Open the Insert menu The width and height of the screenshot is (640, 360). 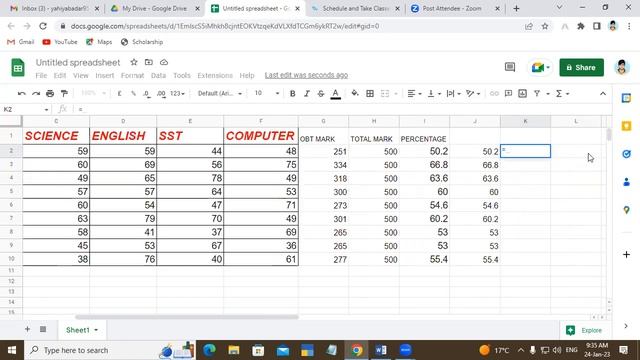104,76
